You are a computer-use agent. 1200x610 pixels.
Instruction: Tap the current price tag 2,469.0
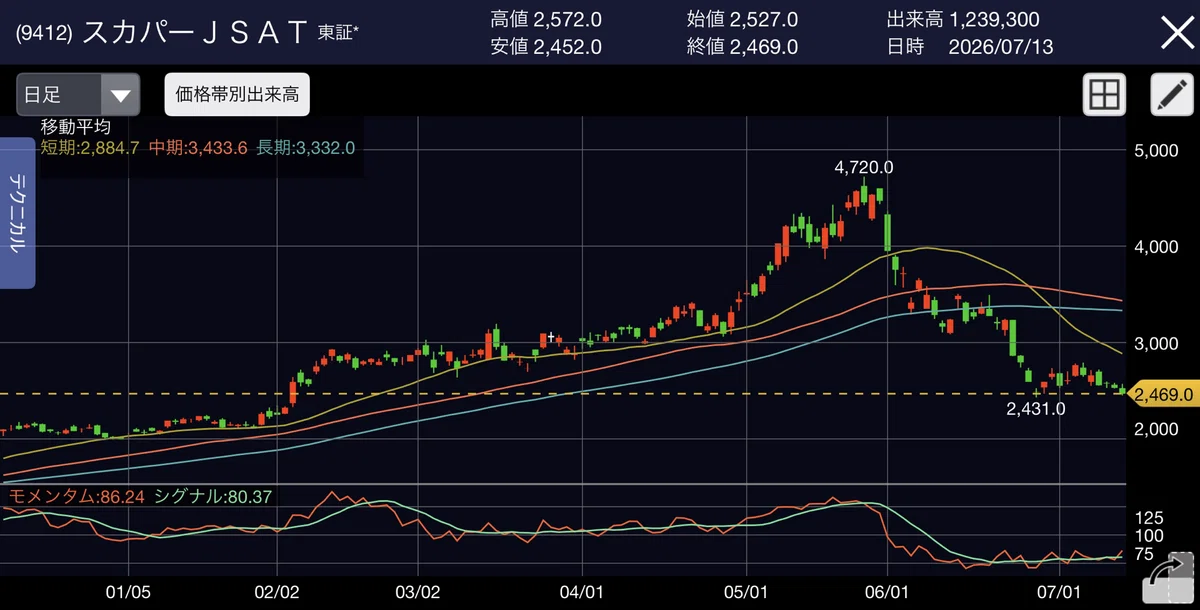point(1162,395)
